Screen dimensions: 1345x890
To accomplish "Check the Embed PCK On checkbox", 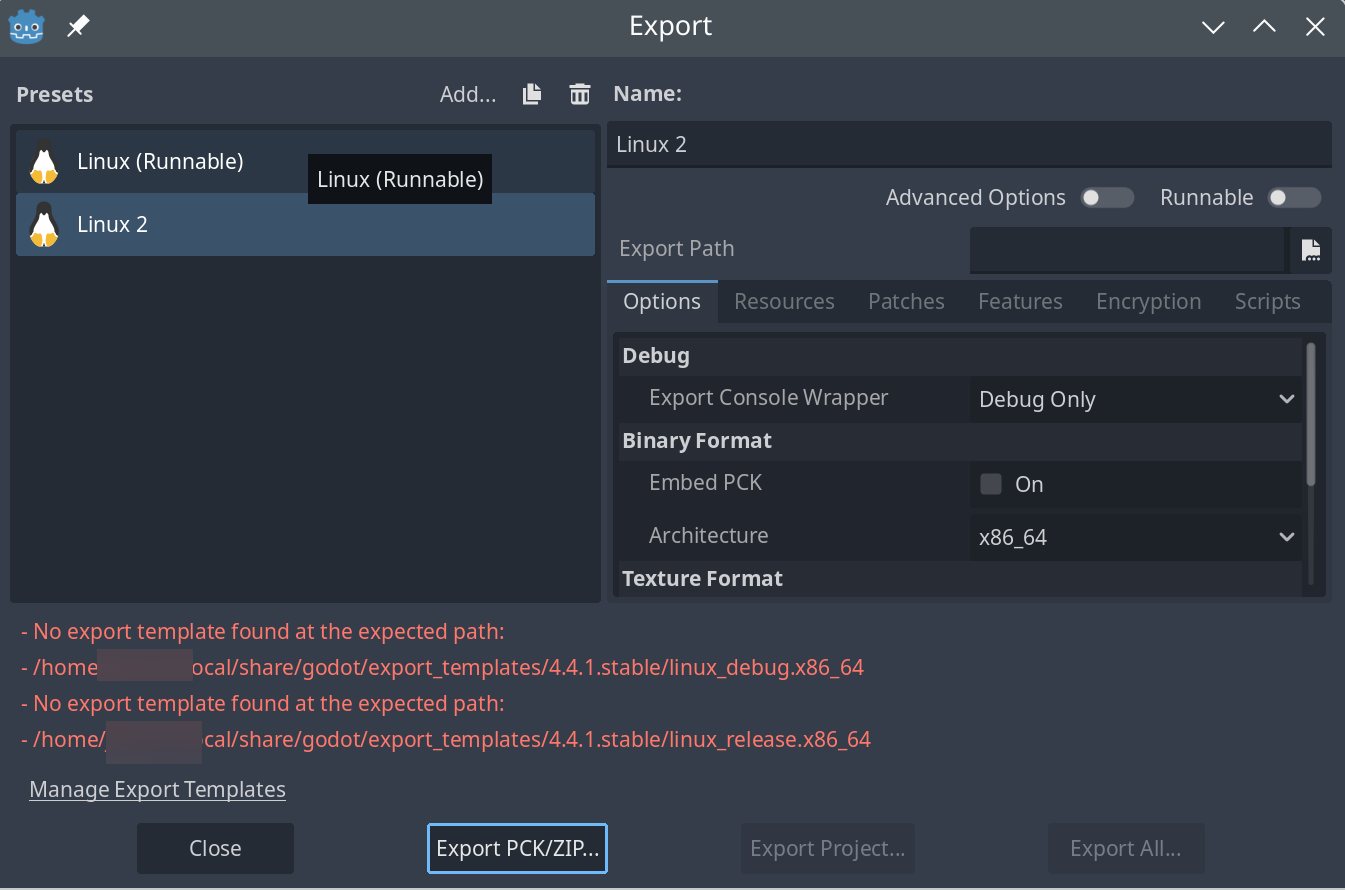I will [991, 485].
